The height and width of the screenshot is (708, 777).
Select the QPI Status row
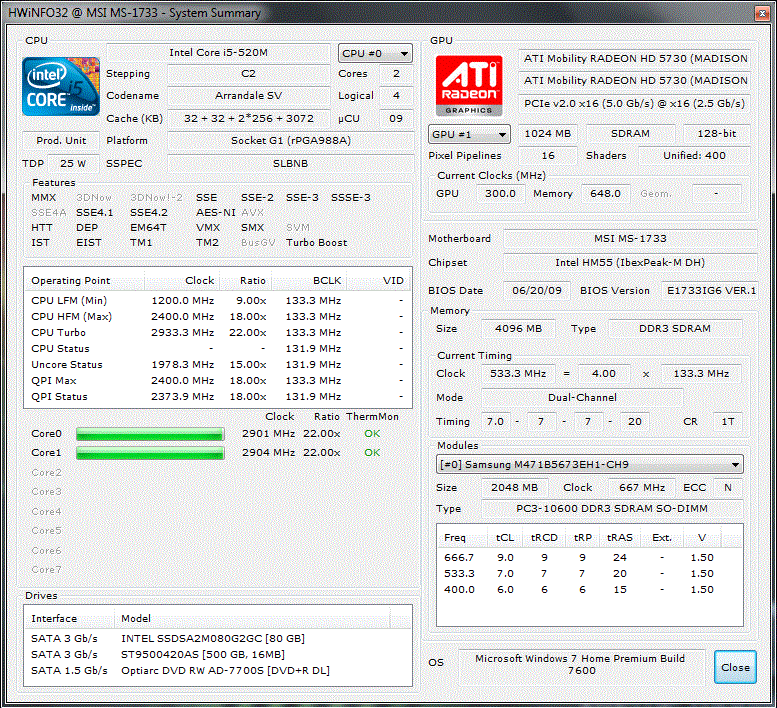click(x=218, y=396)
